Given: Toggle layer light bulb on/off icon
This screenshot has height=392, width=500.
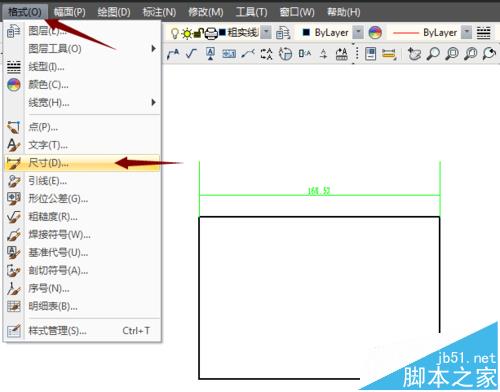Looking at the screenshot, I should (x=174, y=33).
